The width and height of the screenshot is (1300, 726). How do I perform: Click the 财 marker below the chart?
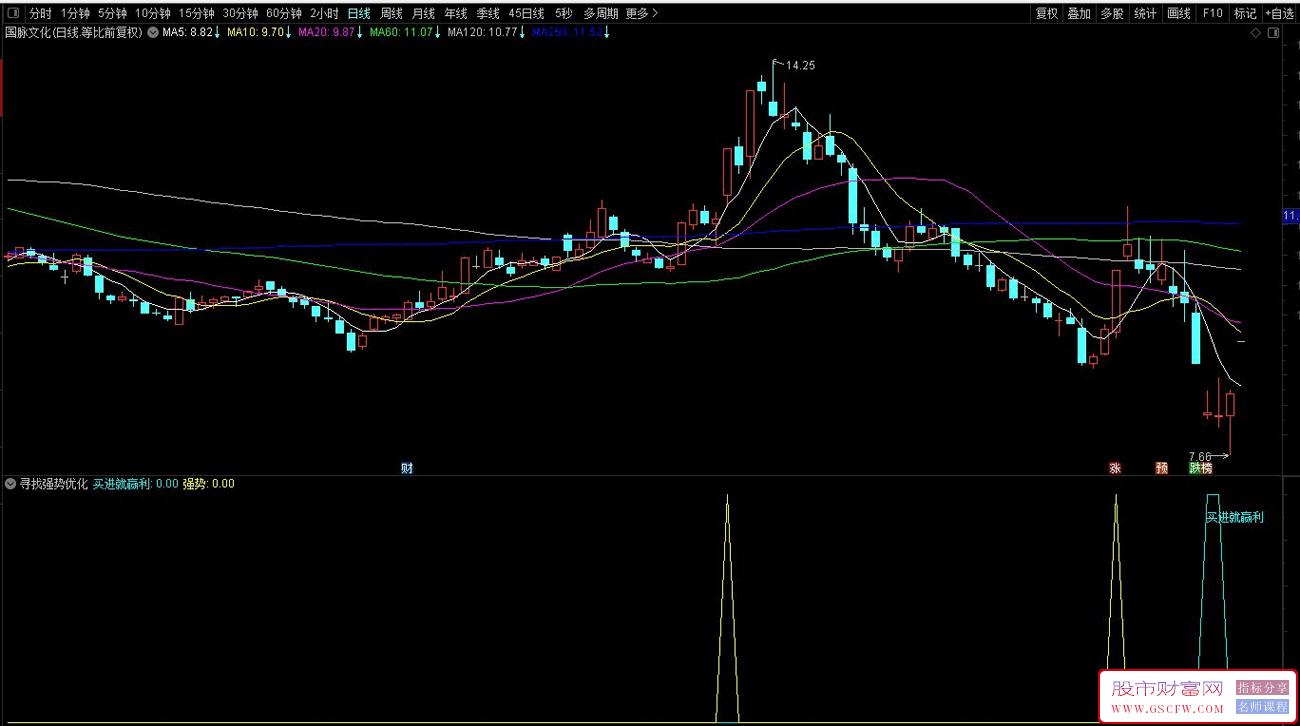[407, 468]
